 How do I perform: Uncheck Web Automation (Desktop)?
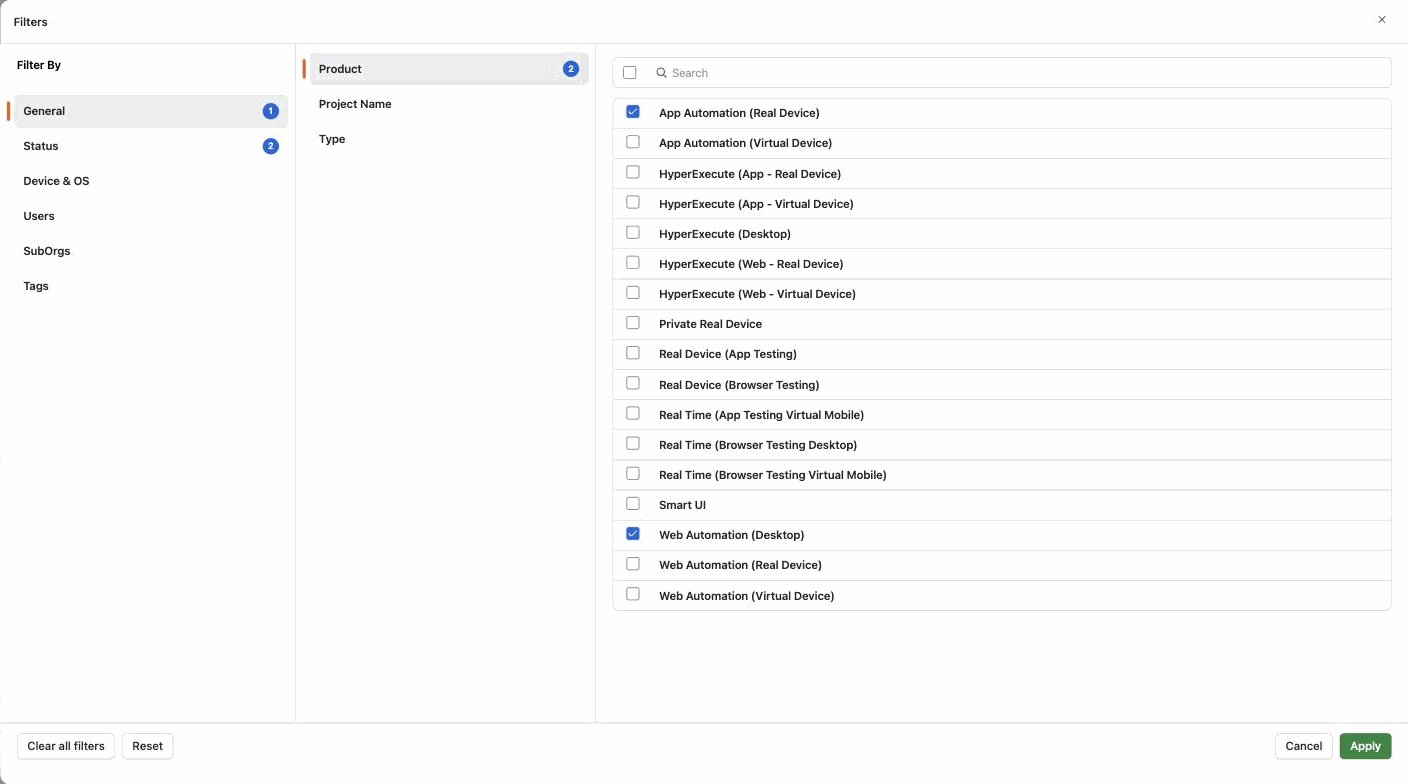click(x=633, y=534)
